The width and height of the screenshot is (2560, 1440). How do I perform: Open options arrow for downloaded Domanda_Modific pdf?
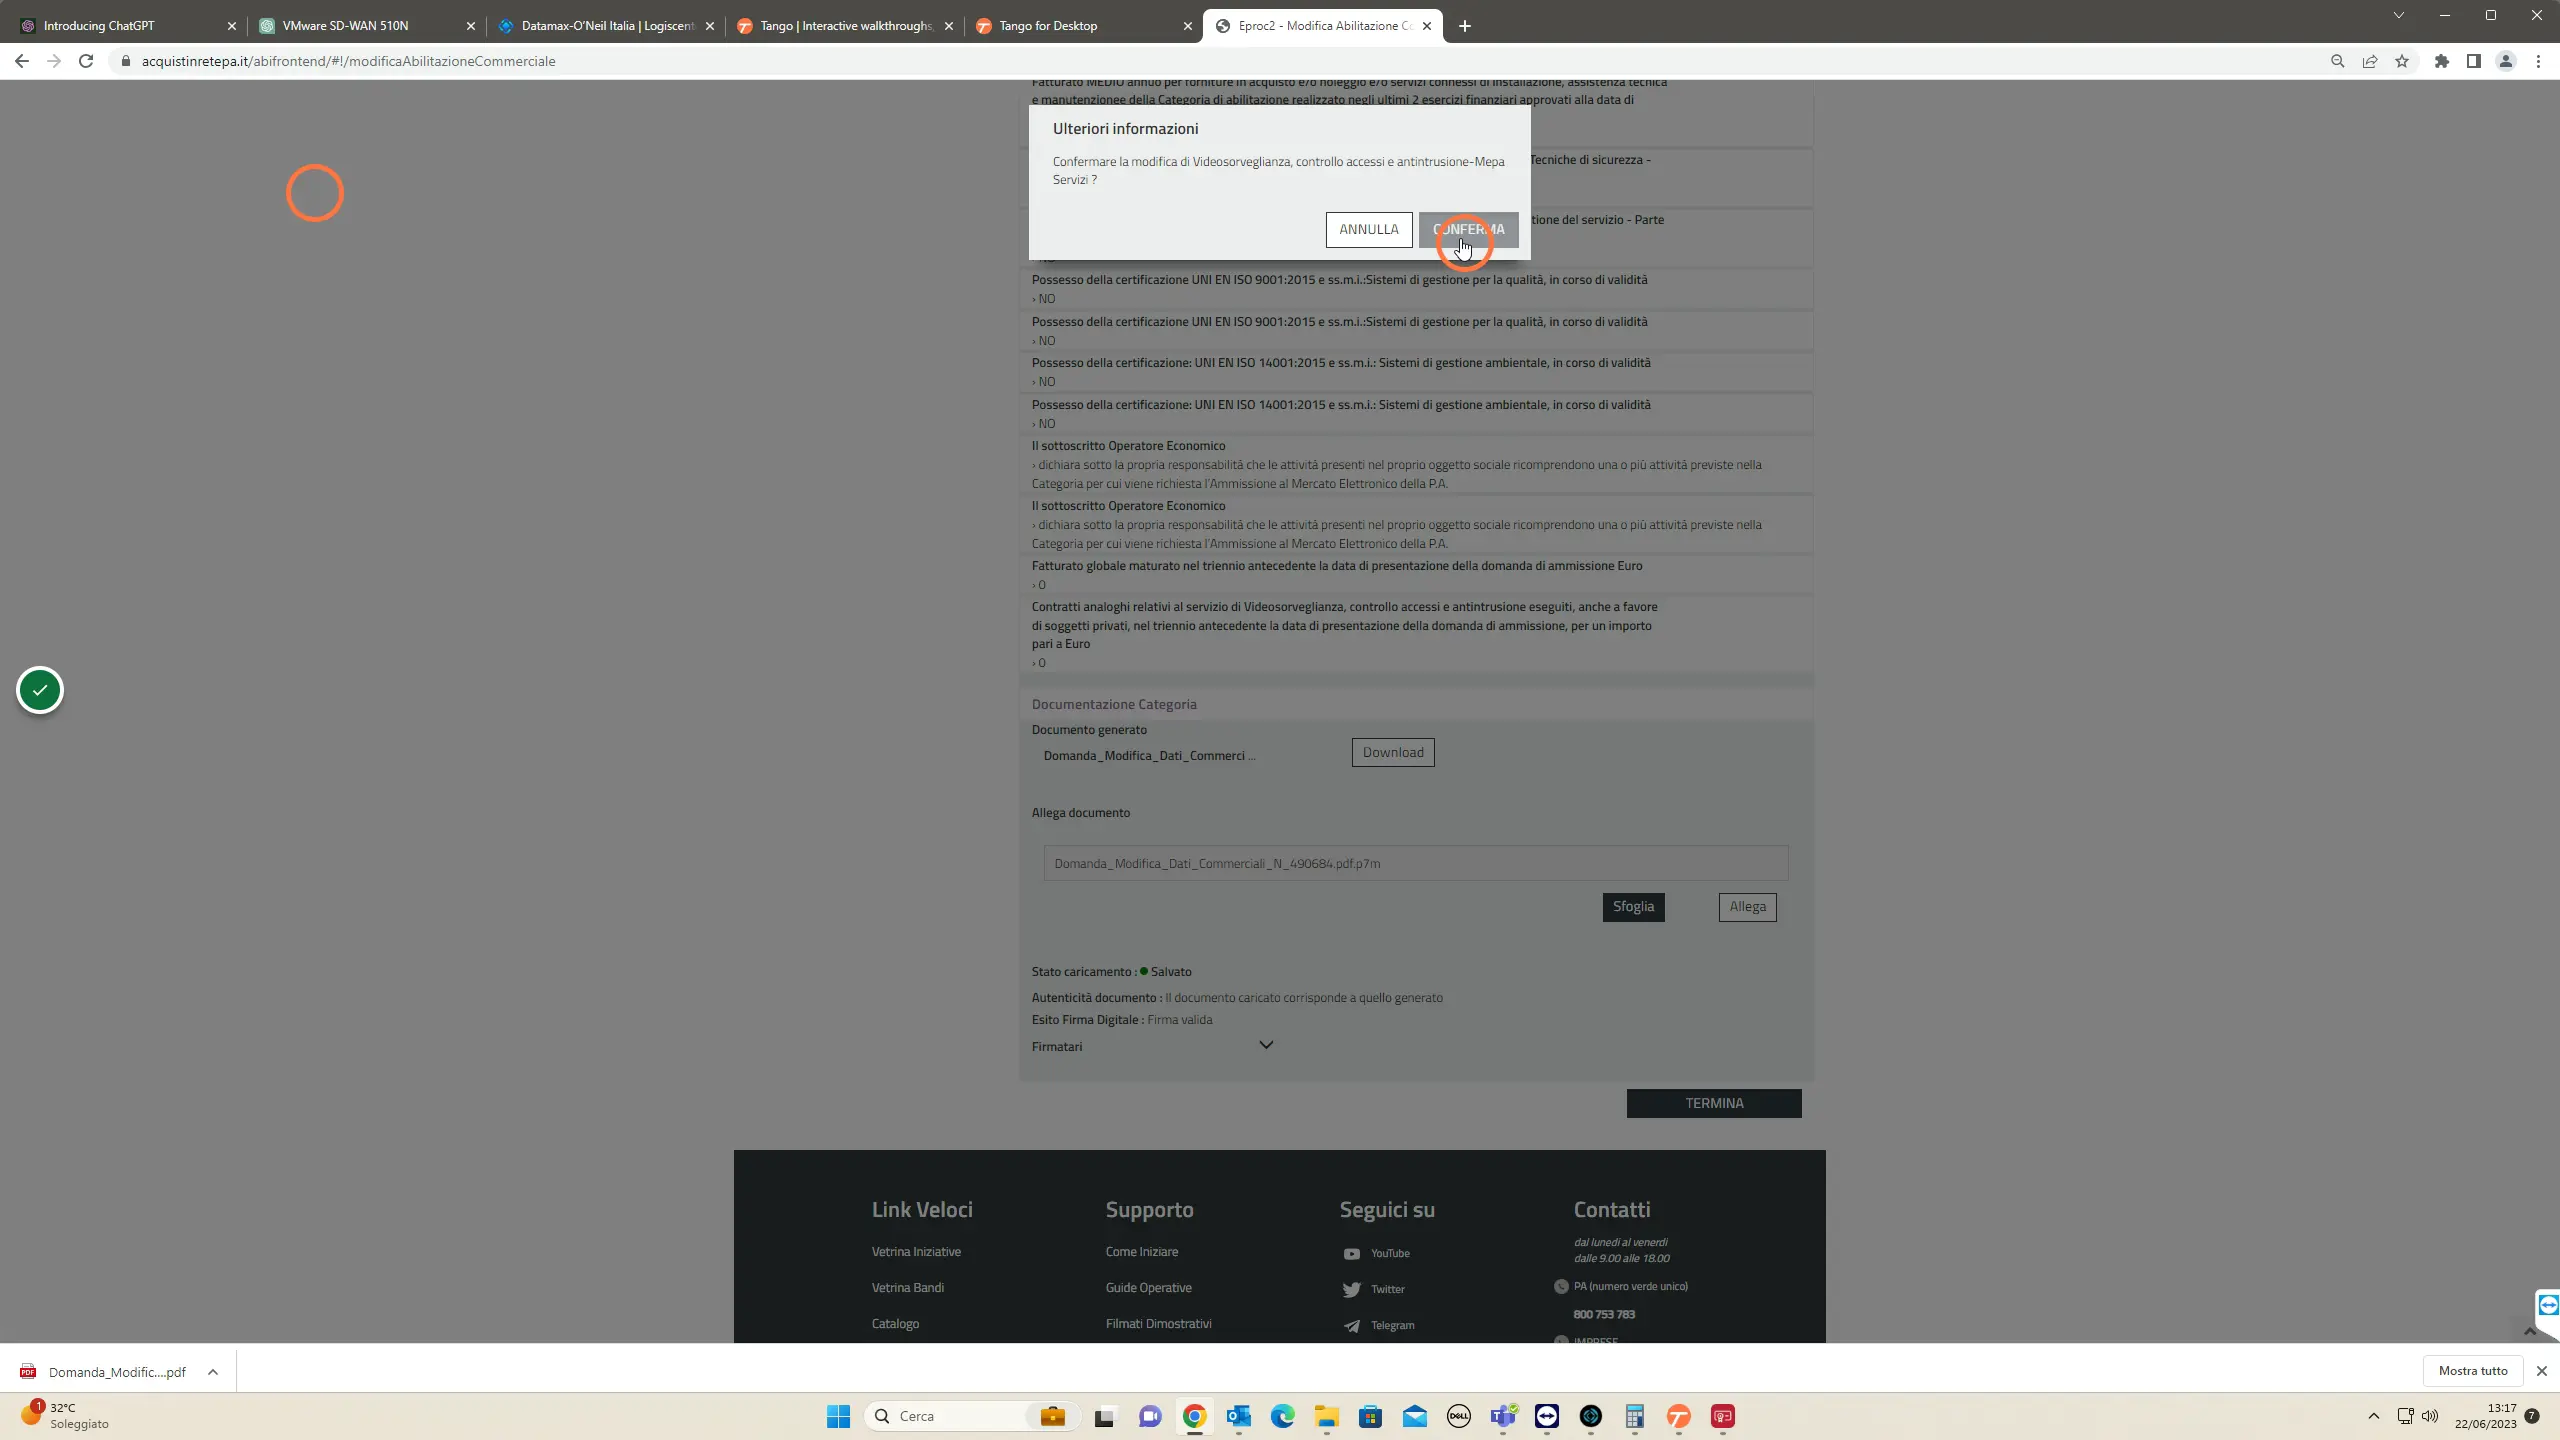click(213, 1372)
